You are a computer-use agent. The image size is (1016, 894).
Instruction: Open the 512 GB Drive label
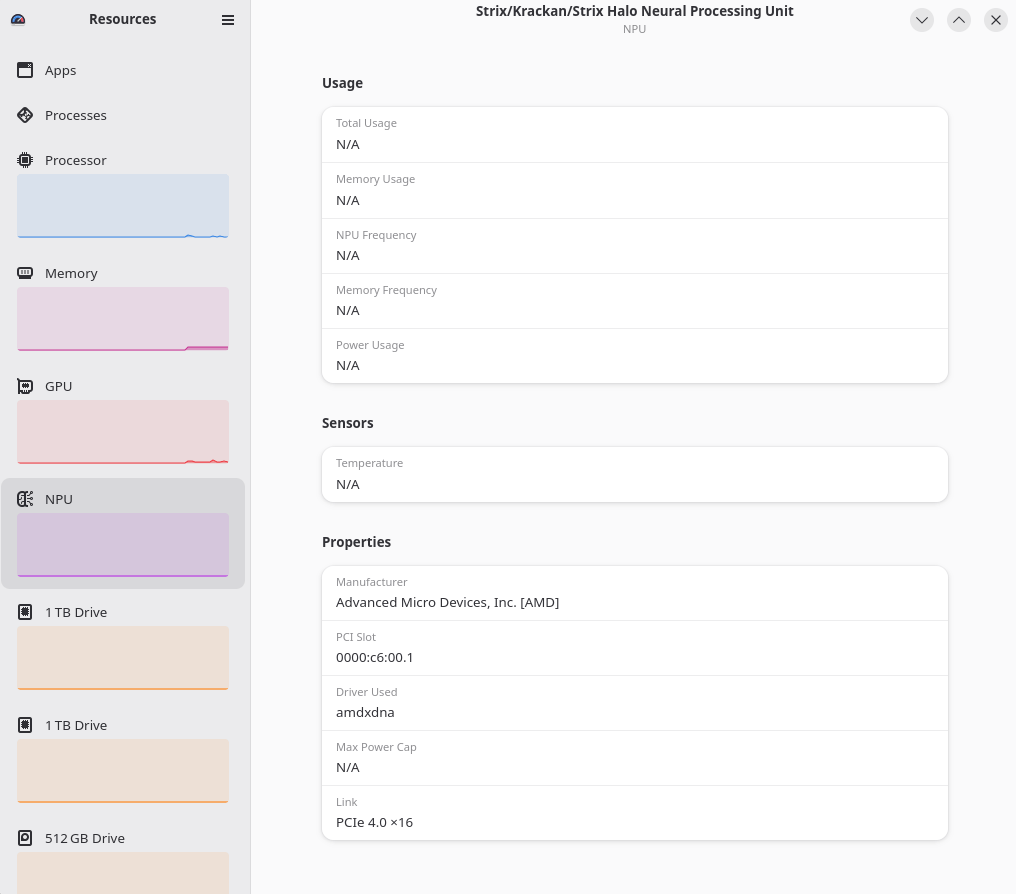click(x=85, y=838)
